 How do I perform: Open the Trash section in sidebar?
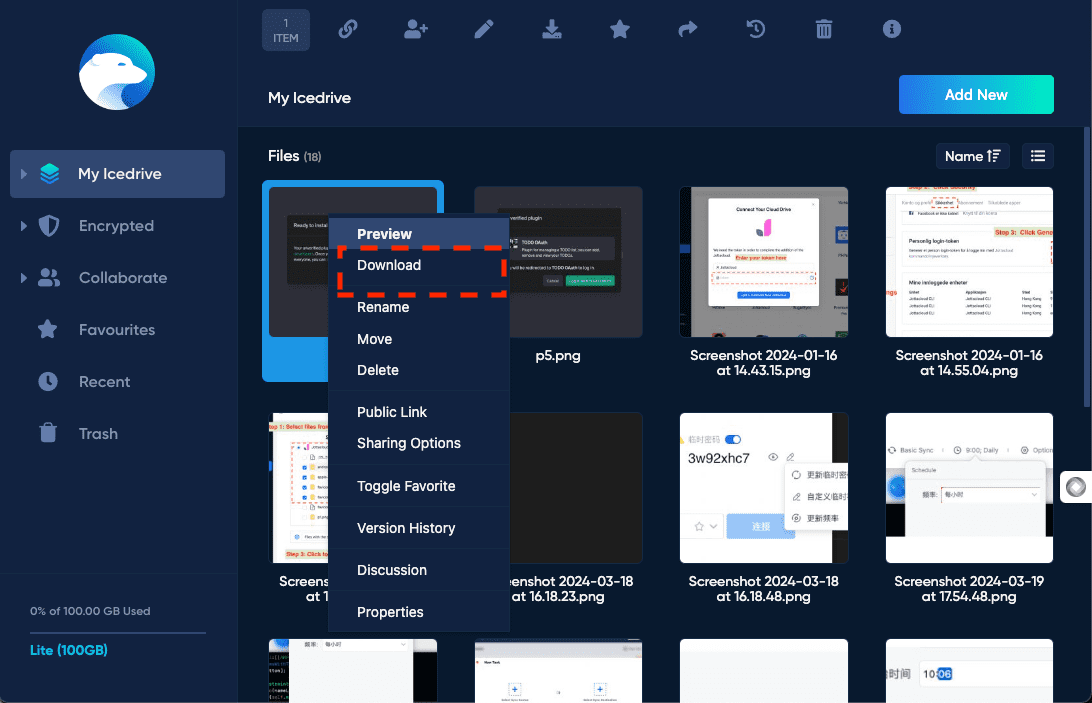(97, 433)
